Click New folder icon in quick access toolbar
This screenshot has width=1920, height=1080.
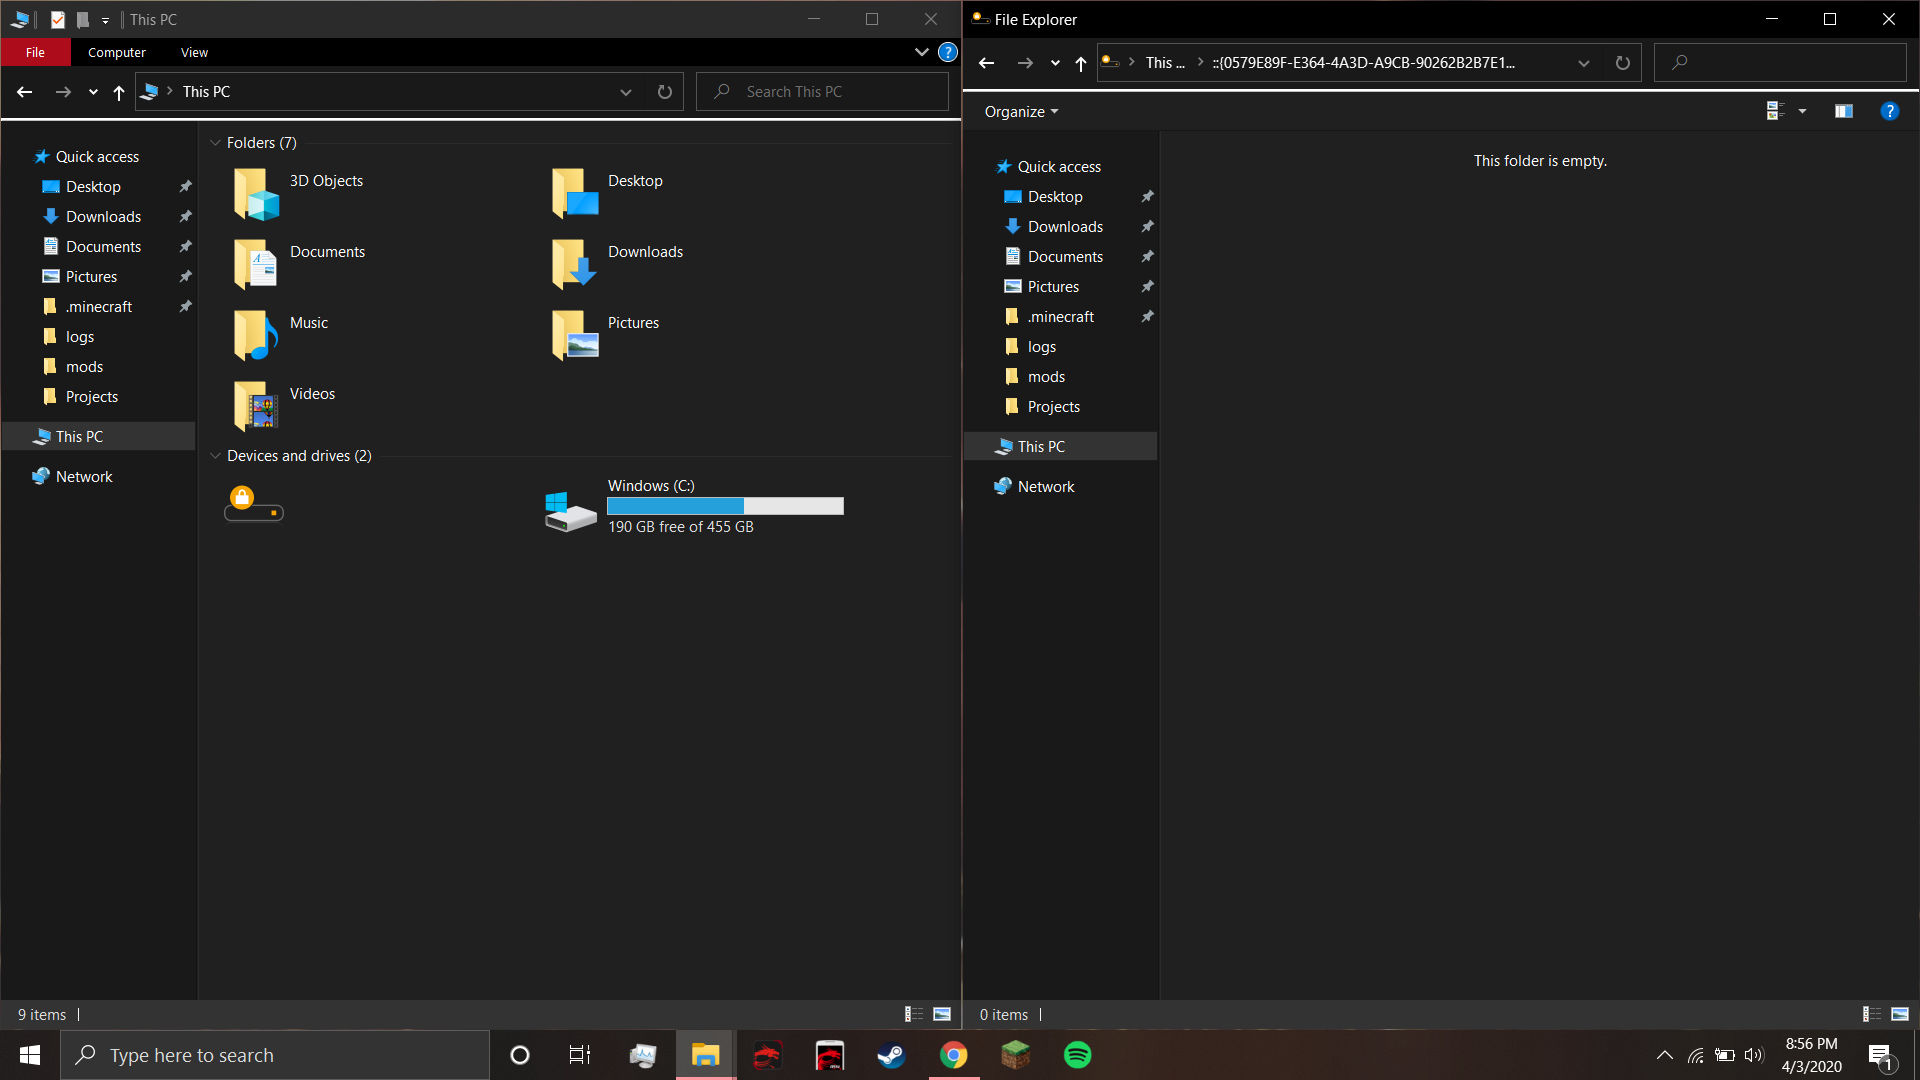click(x=83, y=19)
